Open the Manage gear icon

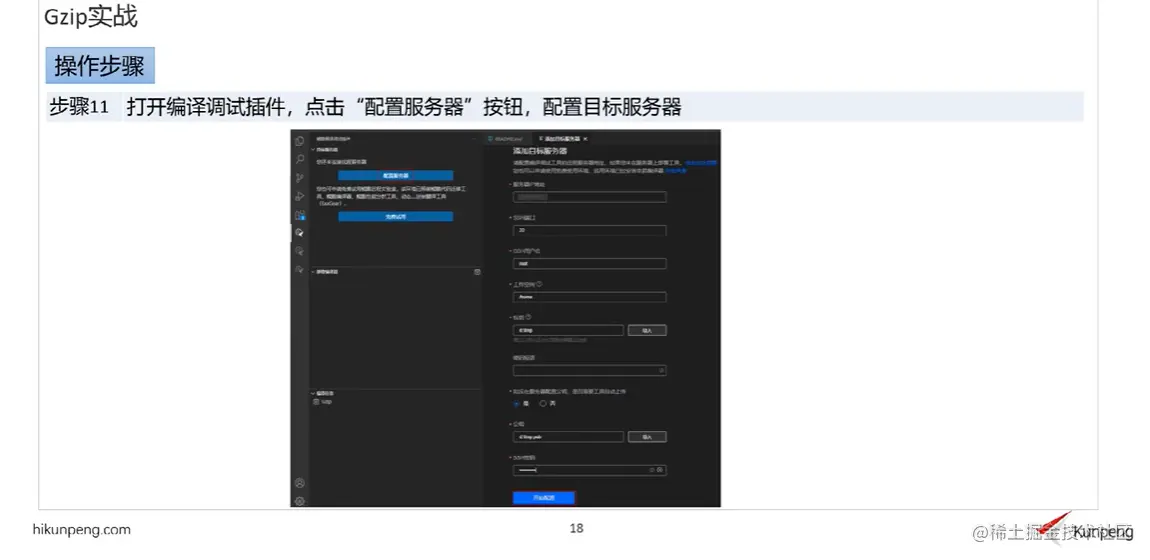[299, 501]
